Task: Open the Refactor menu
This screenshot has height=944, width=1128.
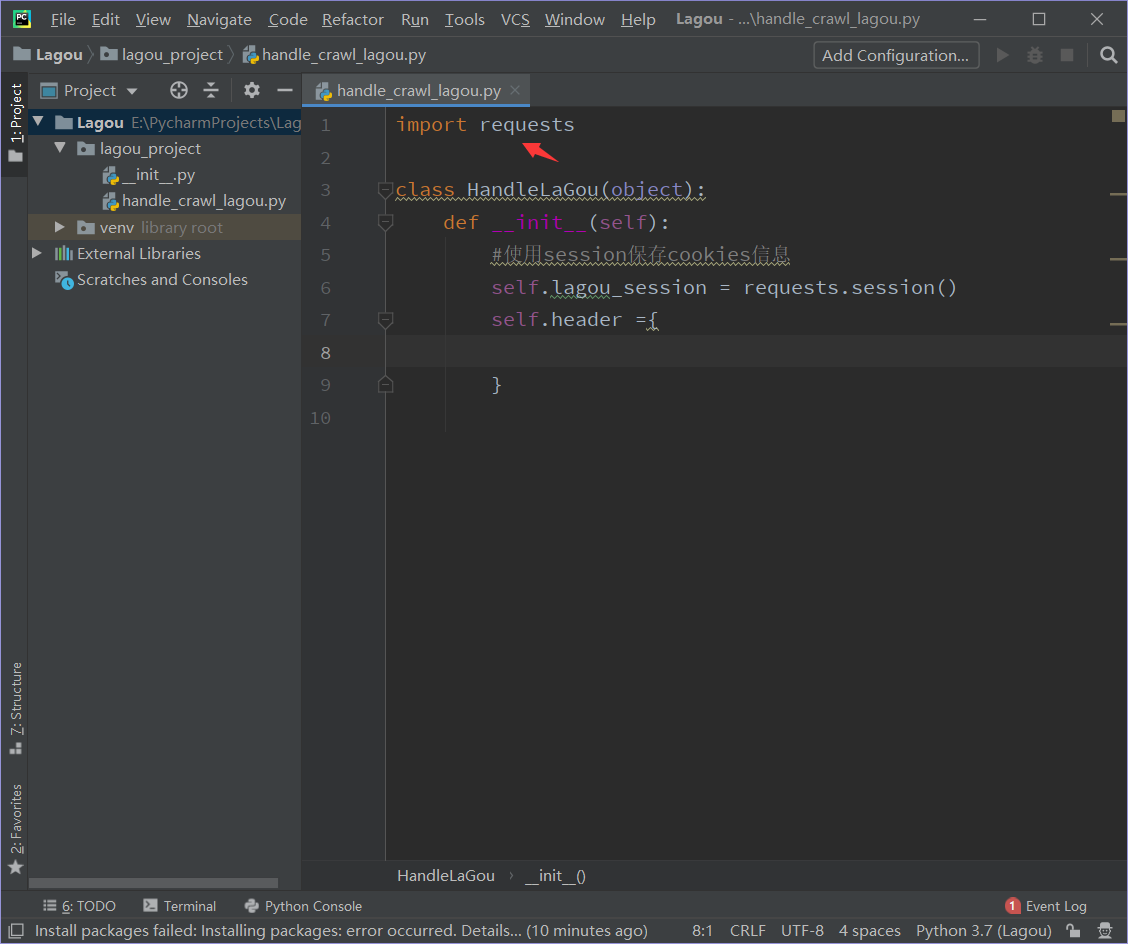Action: (352, 18)
